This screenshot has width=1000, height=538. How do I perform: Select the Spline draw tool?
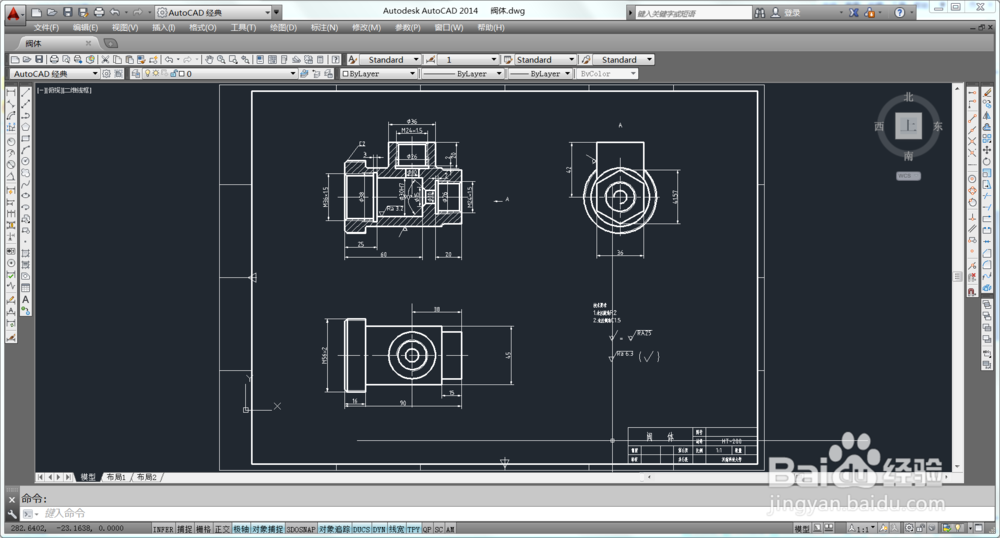point(26,184)
